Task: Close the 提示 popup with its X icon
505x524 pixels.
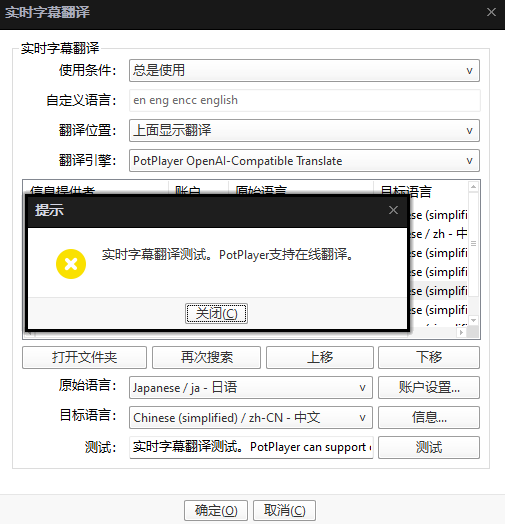Action: tap(393, 210)
